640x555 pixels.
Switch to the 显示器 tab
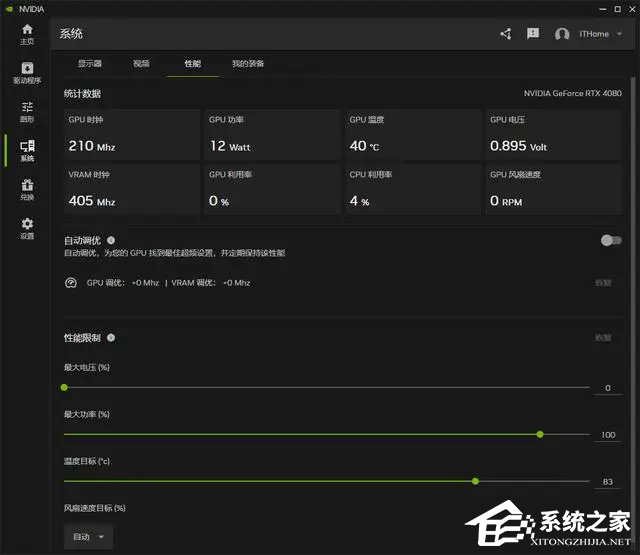(x=90, y=64)
